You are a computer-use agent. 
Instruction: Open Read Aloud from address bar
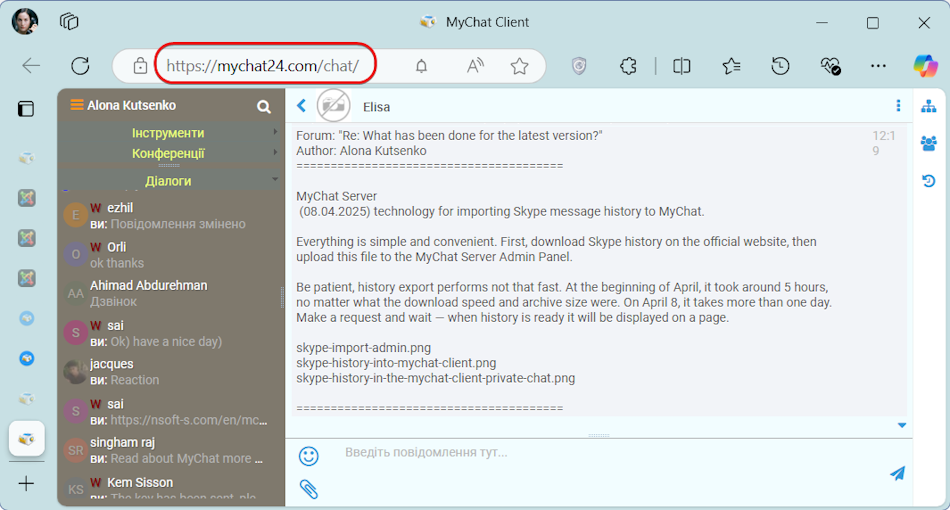475,65
